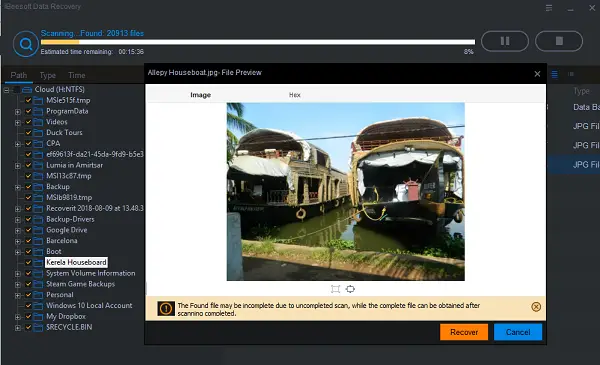Click folder icon beside Duck Tours
Image resolution: width=600 pixels, height=365 pixels.
point(38,133)
